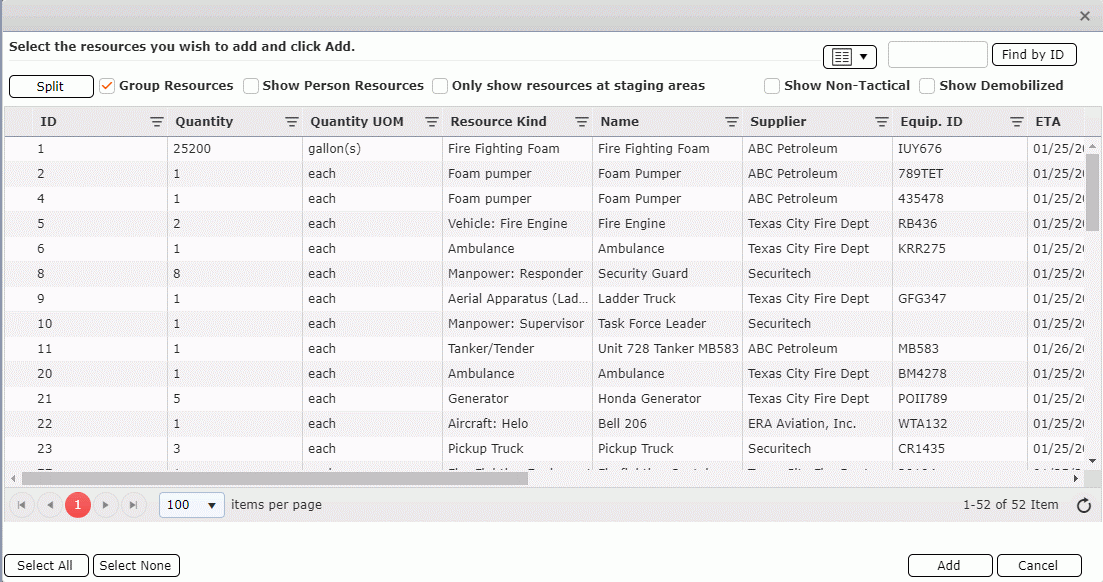Click the Resource Kind column filter icon
The height and width of the screenshot is (582, 1103).
point(582,122)
